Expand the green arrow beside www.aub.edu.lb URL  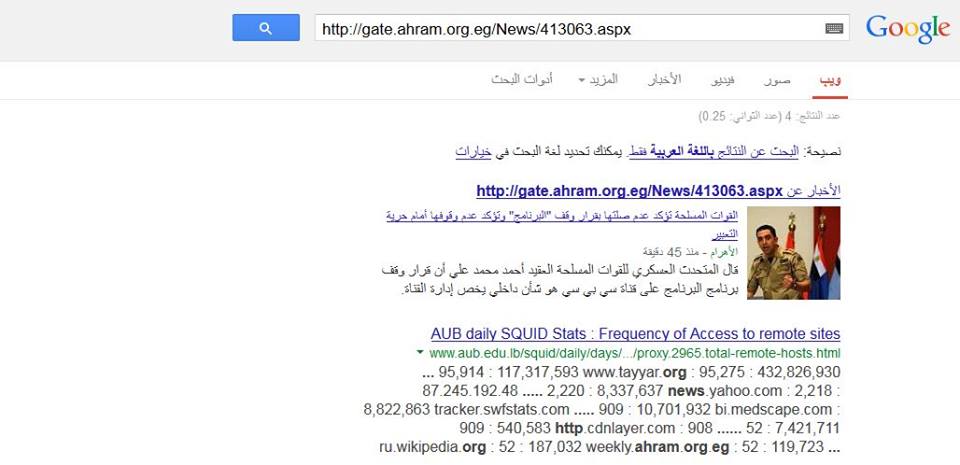tap(420, 353)
